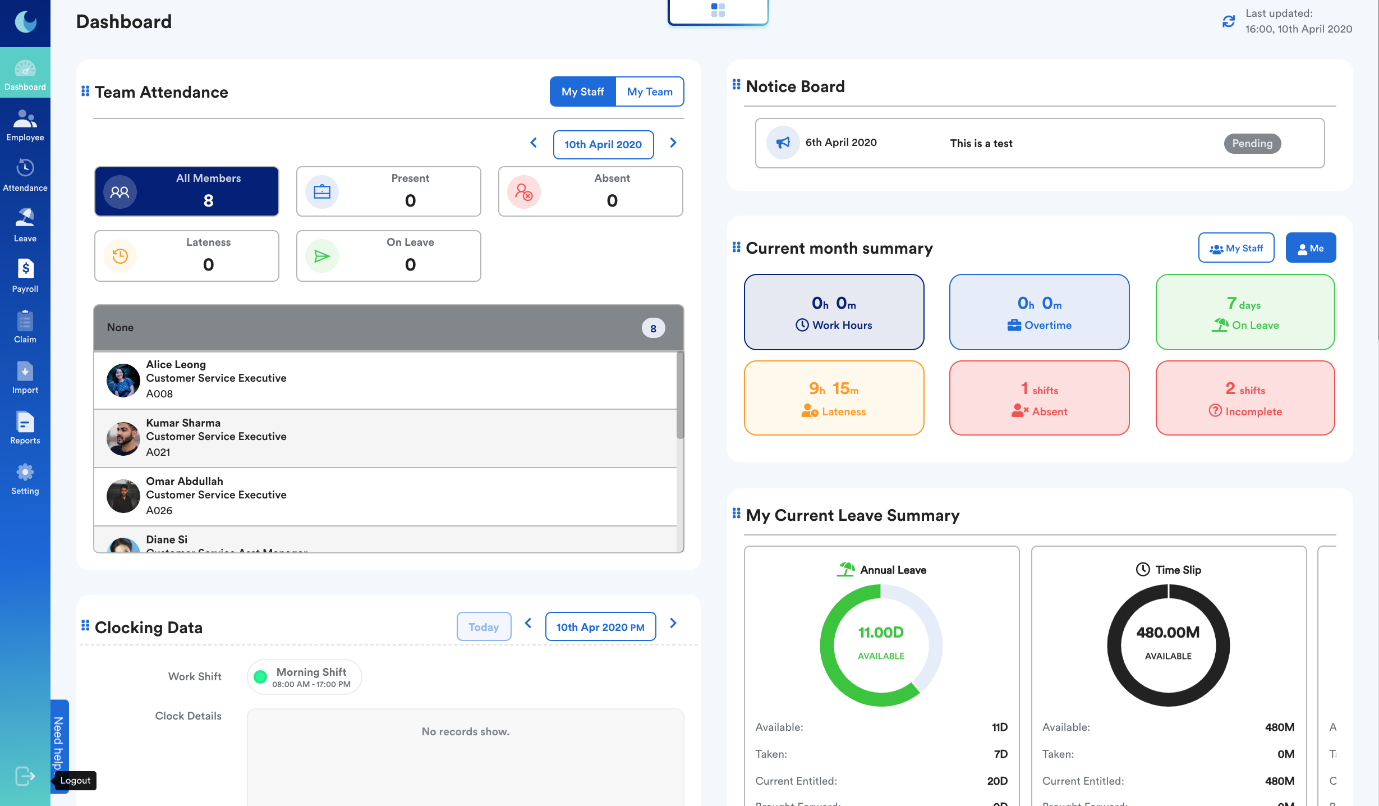
Task: Filter by On Leave attendance card
Action: [389, 256]
